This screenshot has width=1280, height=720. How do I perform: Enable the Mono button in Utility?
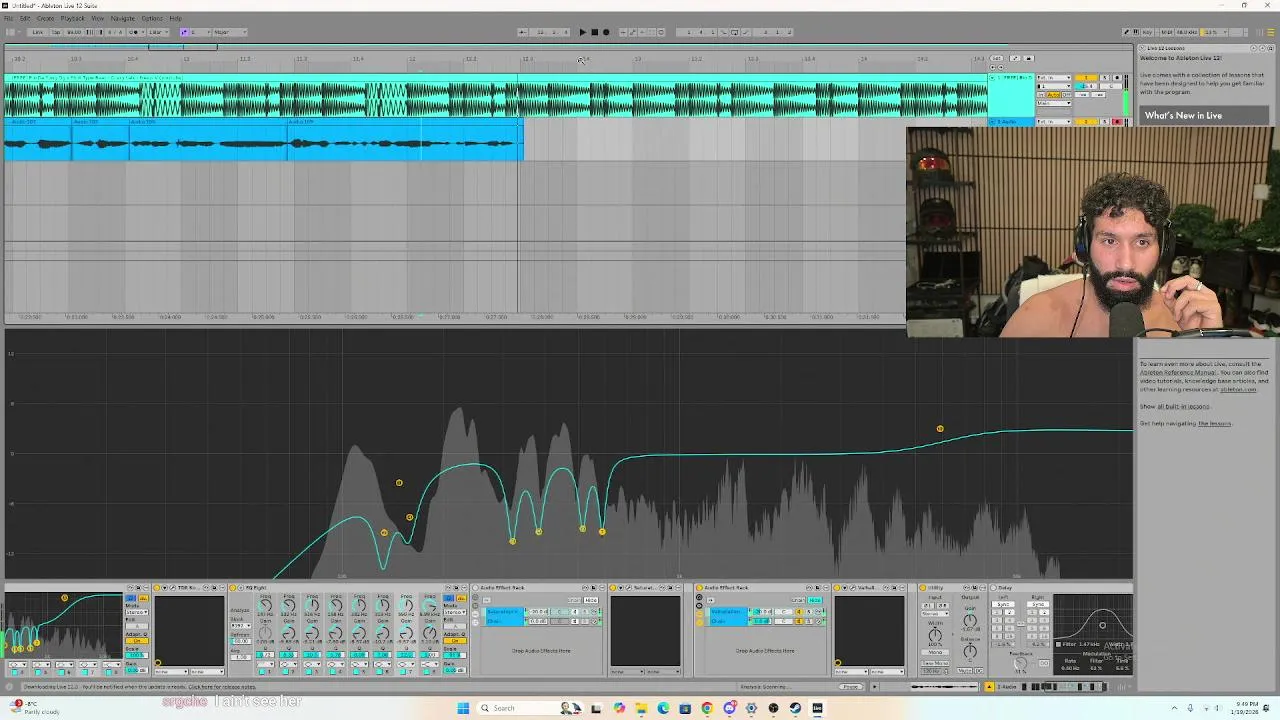[935, 652]
